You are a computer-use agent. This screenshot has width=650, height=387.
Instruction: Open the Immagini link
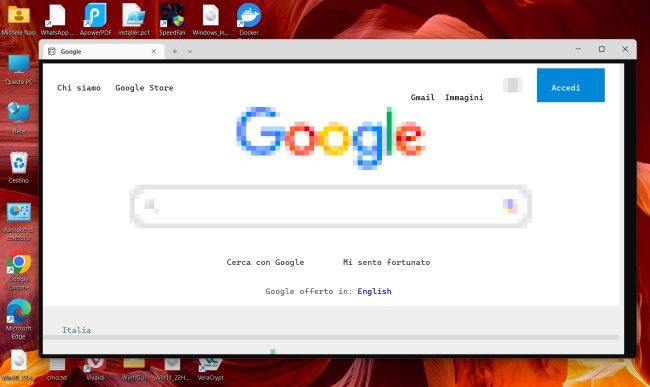pyautogui.click(x=464, y=97)
